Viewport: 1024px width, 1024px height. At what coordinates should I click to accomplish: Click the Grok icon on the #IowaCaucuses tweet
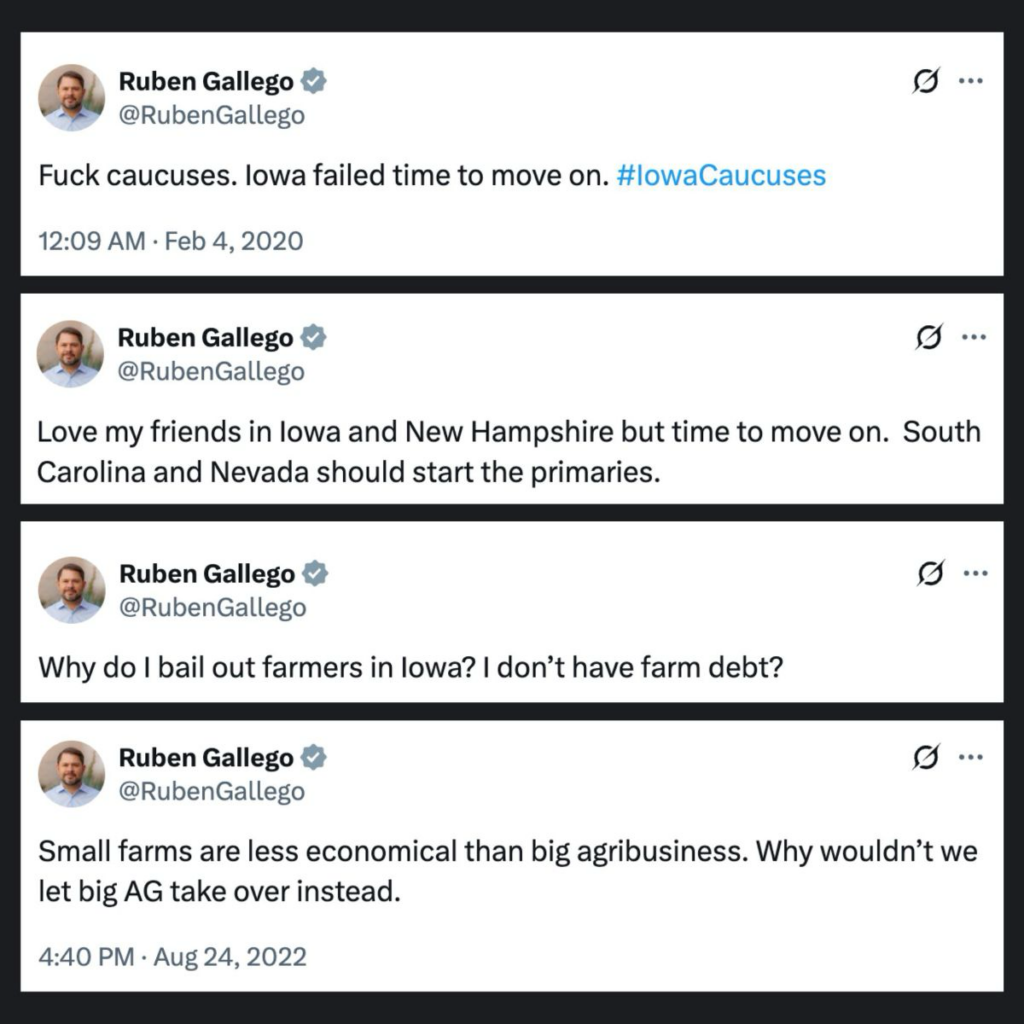[927, 83]
